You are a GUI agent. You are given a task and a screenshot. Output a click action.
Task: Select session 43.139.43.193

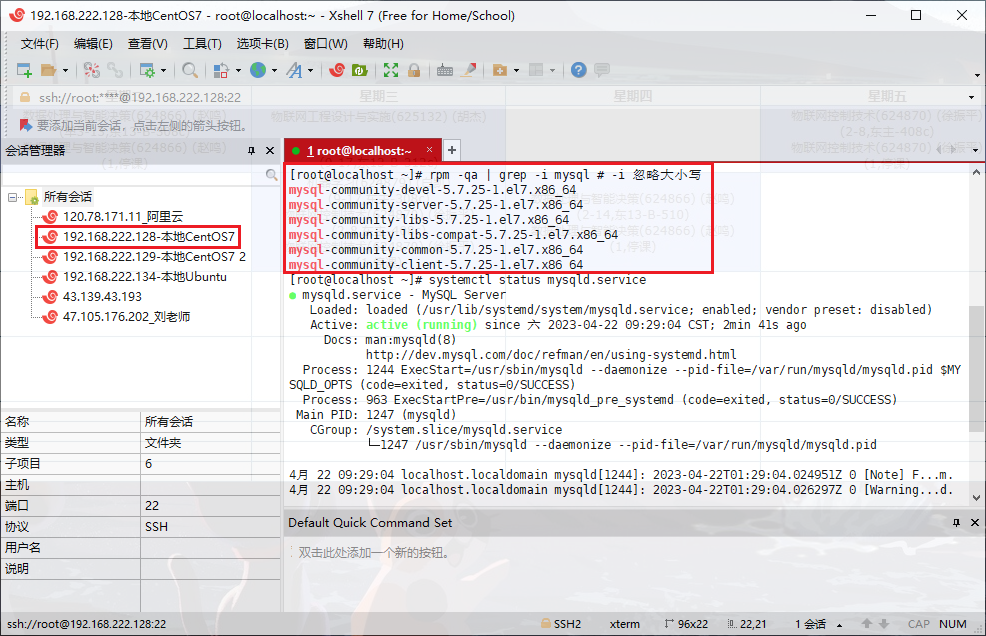click(x=102, y=297)
